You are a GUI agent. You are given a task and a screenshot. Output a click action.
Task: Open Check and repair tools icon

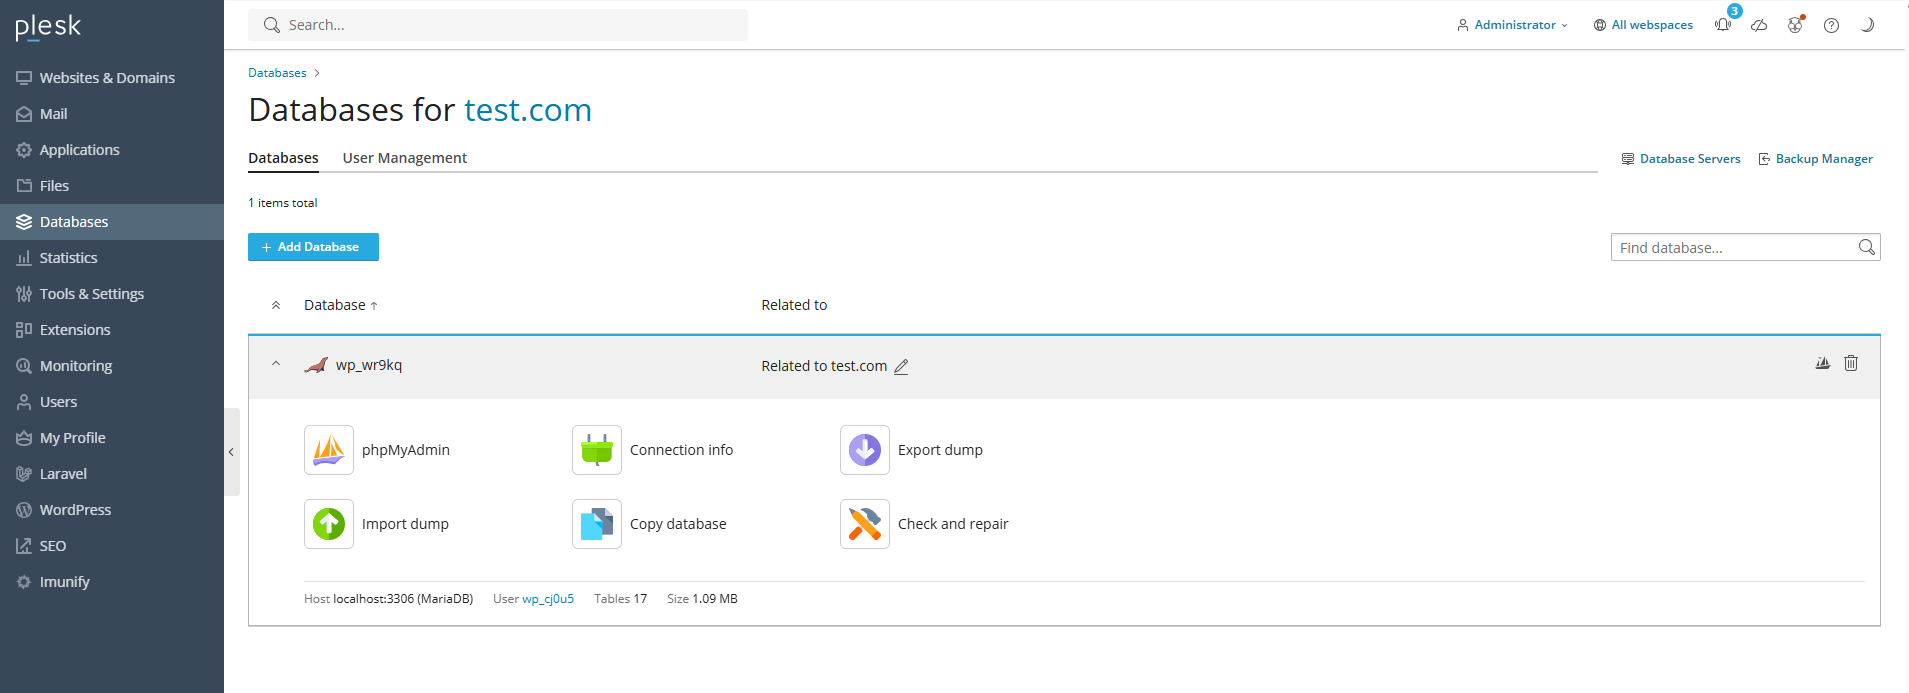point(865,524)
